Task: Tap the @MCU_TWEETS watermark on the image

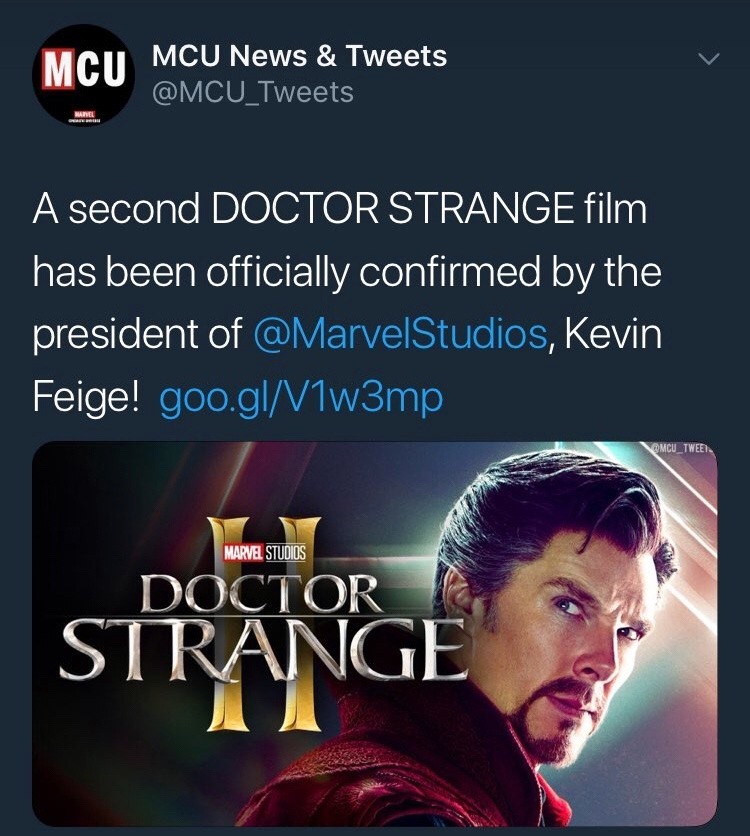Action: point(682,450)
